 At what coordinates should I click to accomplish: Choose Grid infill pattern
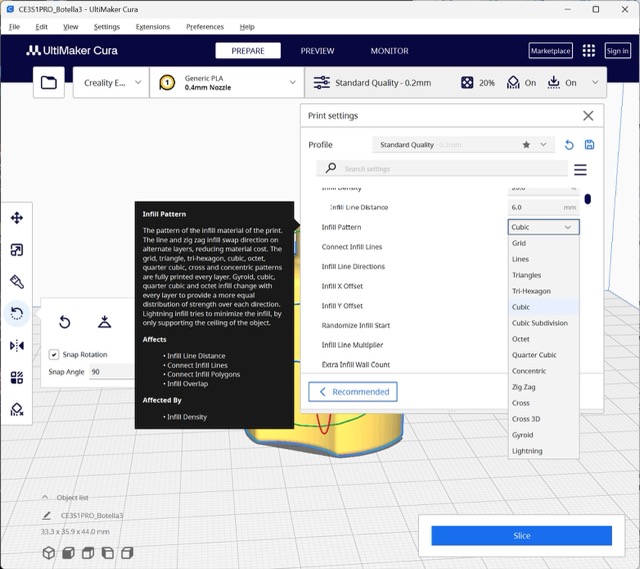543,243
